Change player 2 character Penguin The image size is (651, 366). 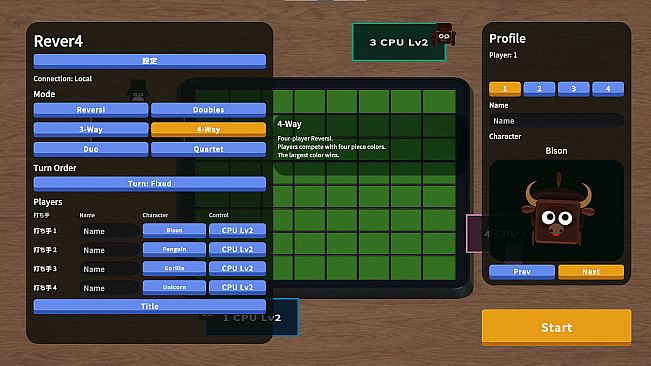(174, 249)
